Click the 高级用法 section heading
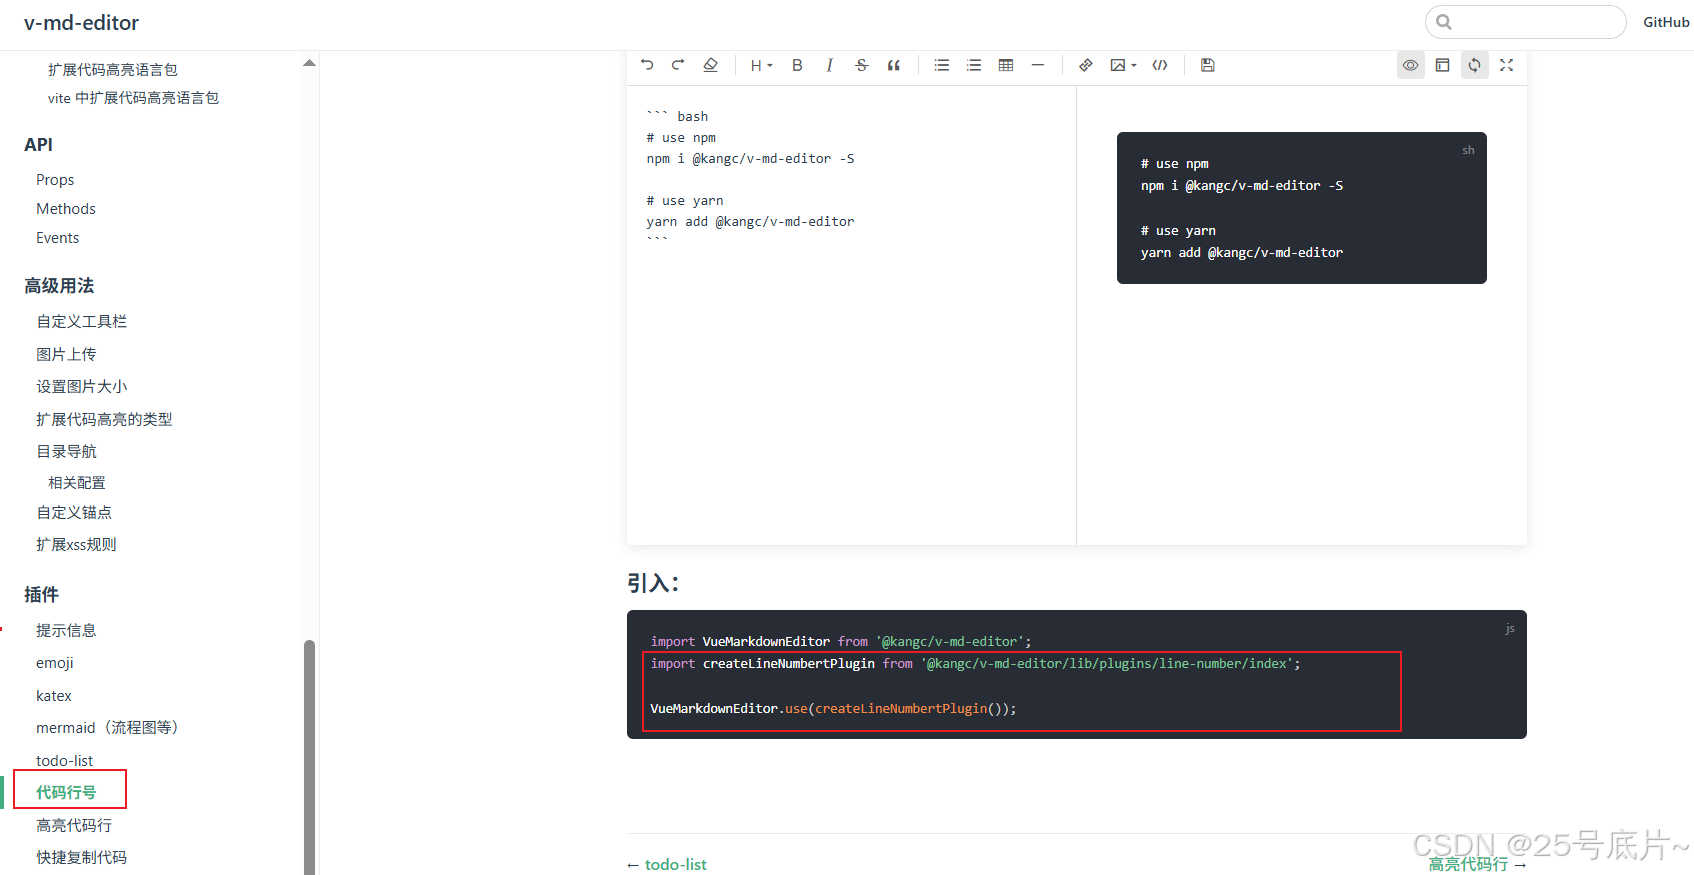 pos(59,286)
